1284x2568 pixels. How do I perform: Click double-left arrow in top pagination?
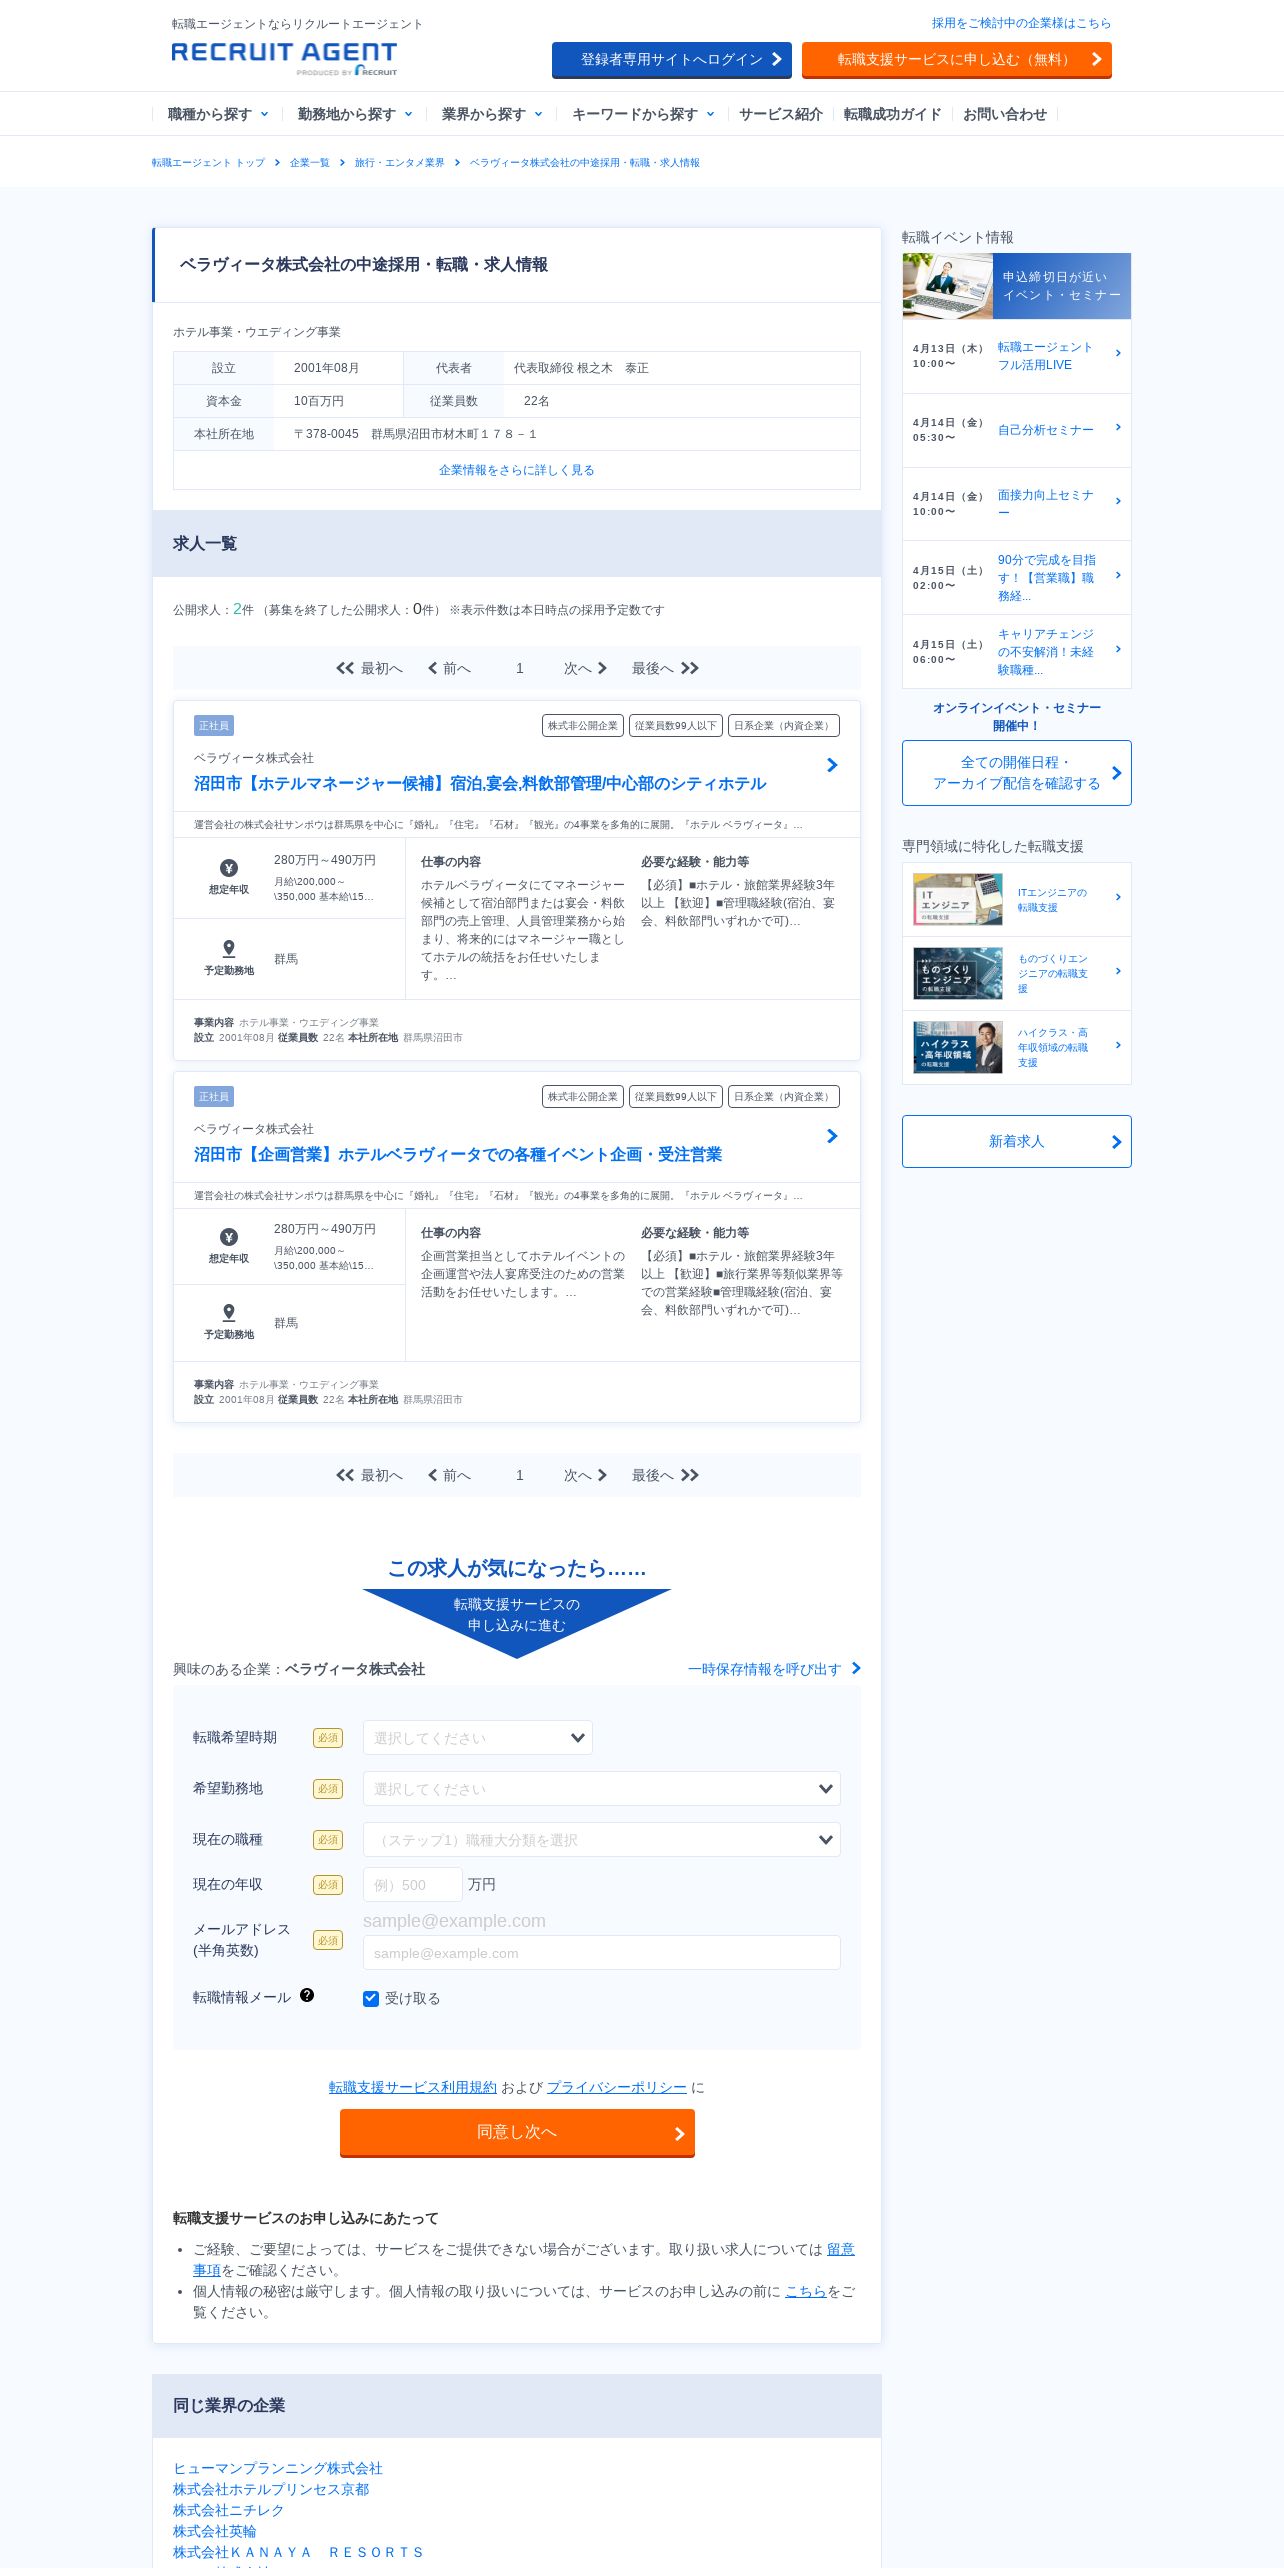(345, 668)
